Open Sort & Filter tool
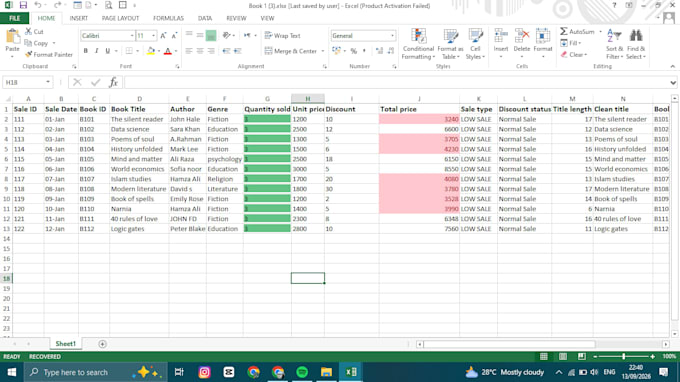 (x=614, y=44)
